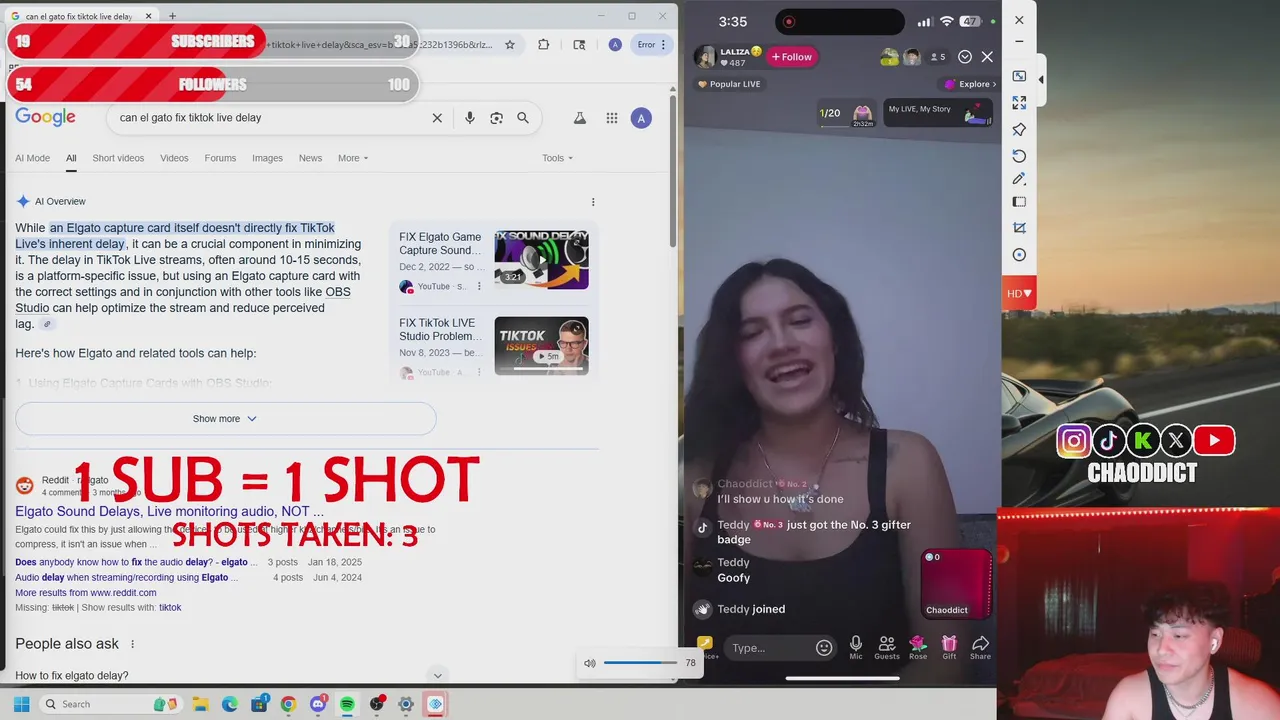The height and width of the screenshot is (720, 1280).
Task: Select the Images search tab
Action: click(x=267, y=158)
